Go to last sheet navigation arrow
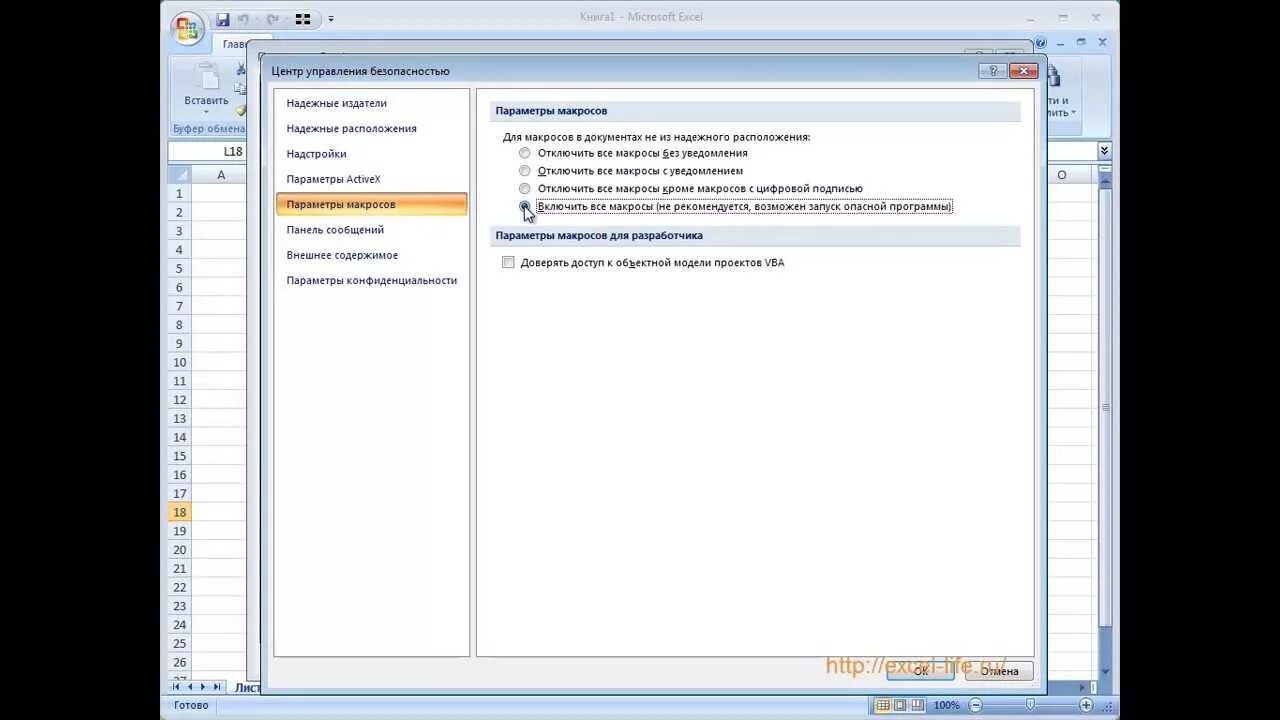This screenshot has height=720, width=1280. (x=217, y=687)
